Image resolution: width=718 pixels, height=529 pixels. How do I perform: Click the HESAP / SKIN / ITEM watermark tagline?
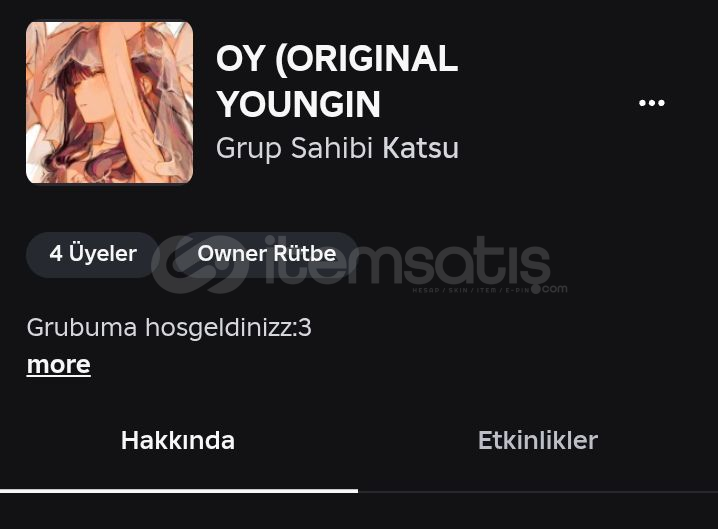[x=471, y=290]
